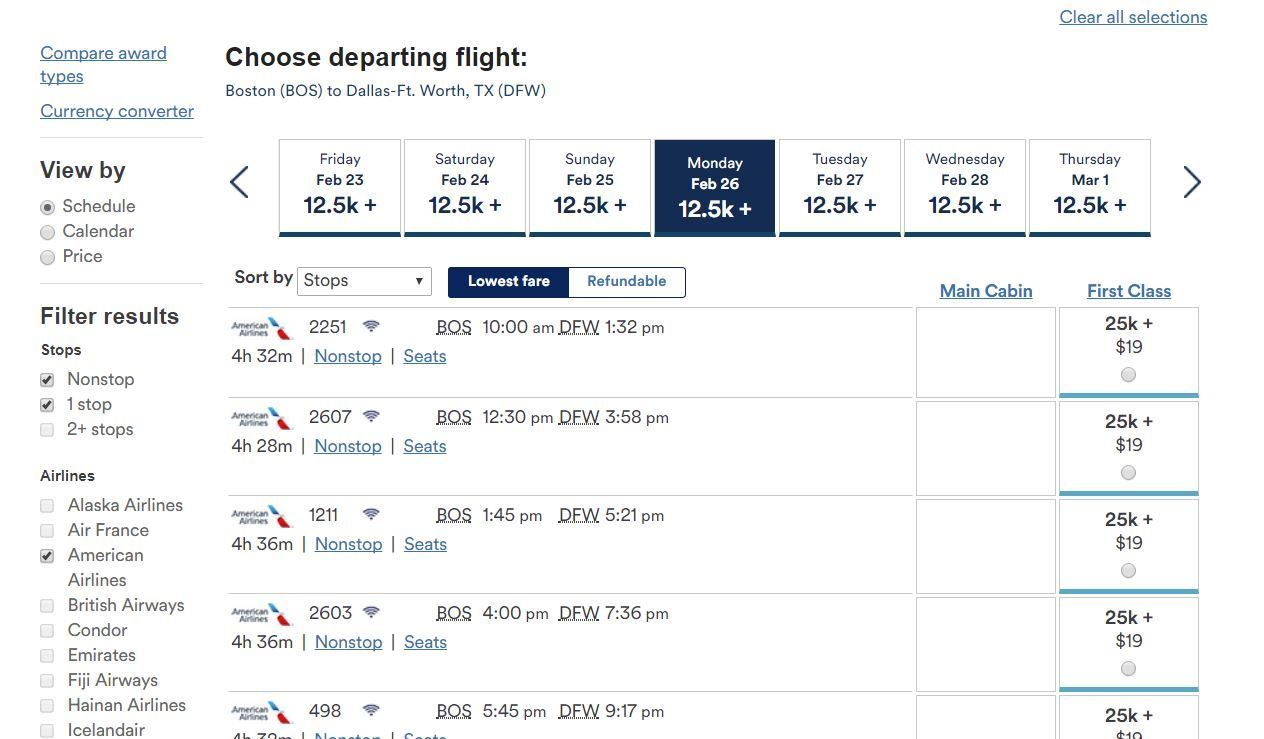Select Calendar view radio button
The width and height of the screenshot is (1264, 739).
point(47,232)
